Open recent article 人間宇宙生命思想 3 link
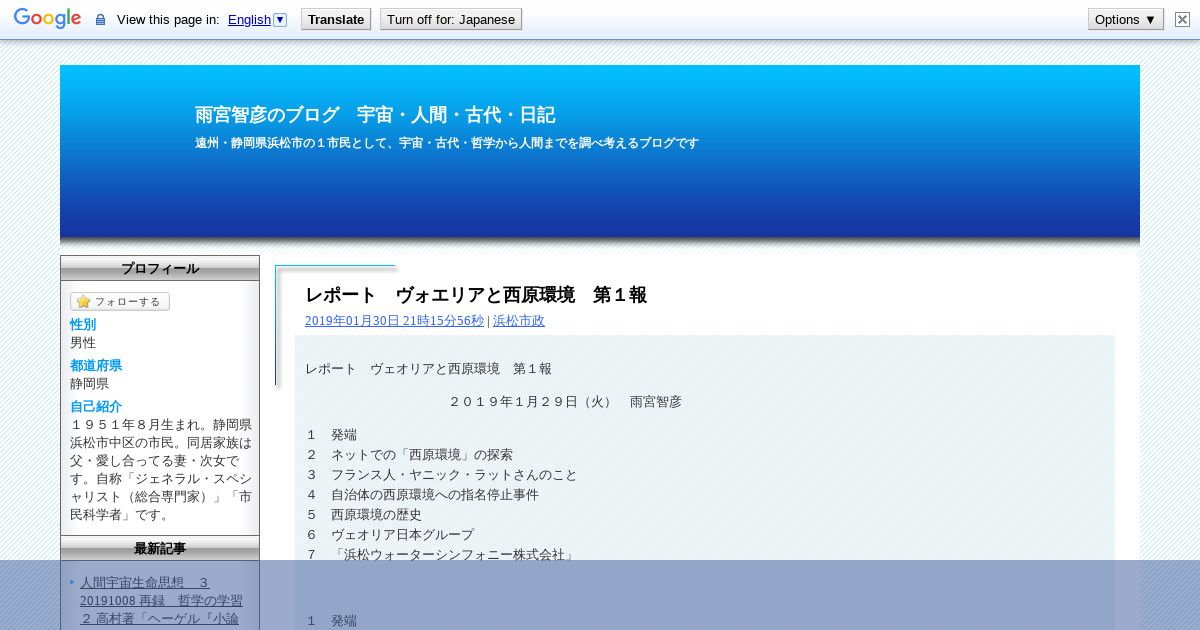Viewport: 1200px width, 630px height. [x=144, y=582]
